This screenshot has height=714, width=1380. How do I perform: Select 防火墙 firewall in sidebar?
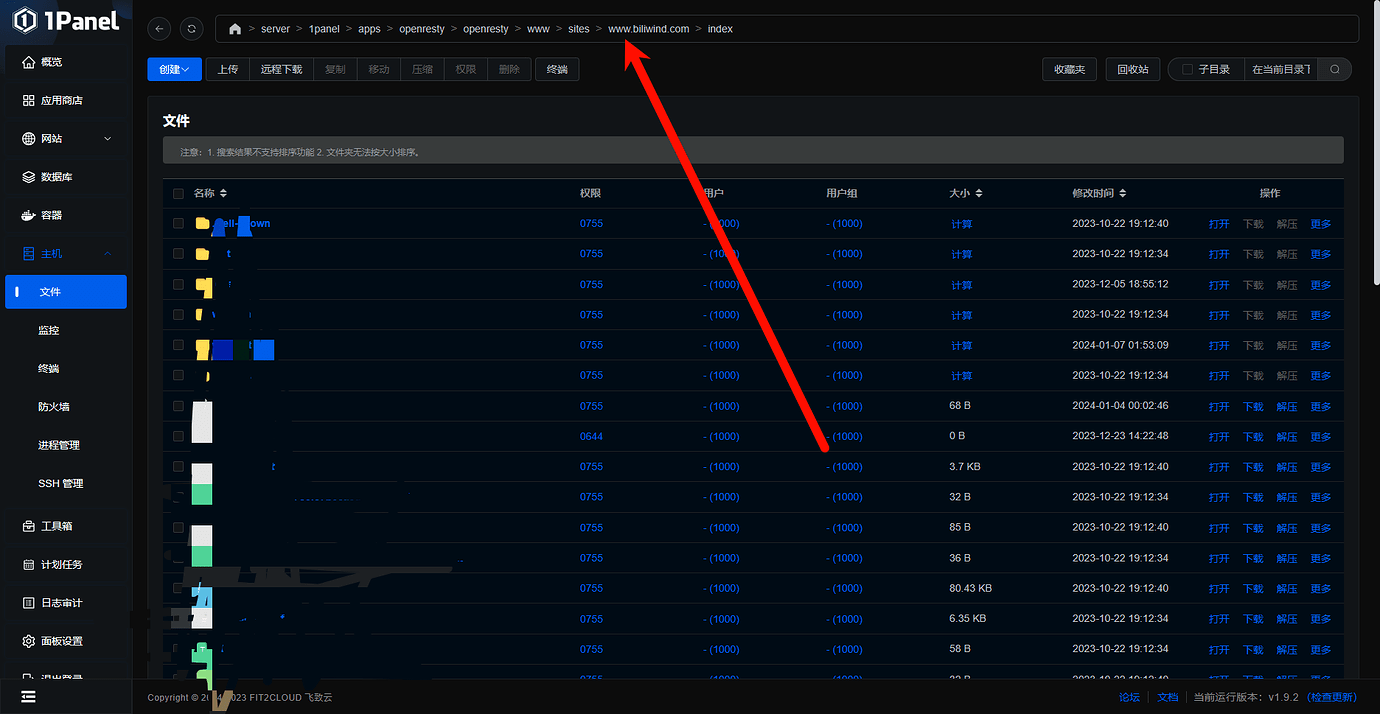tap(54, 407)
